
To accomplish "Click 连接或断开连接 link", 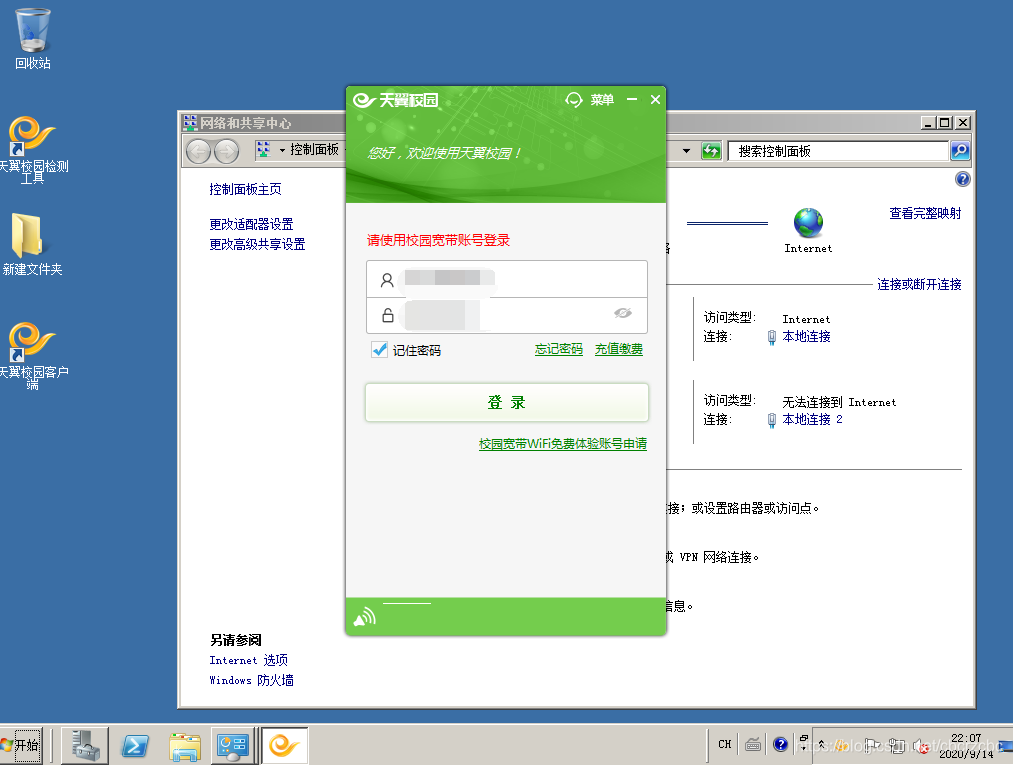I will 919,284.
